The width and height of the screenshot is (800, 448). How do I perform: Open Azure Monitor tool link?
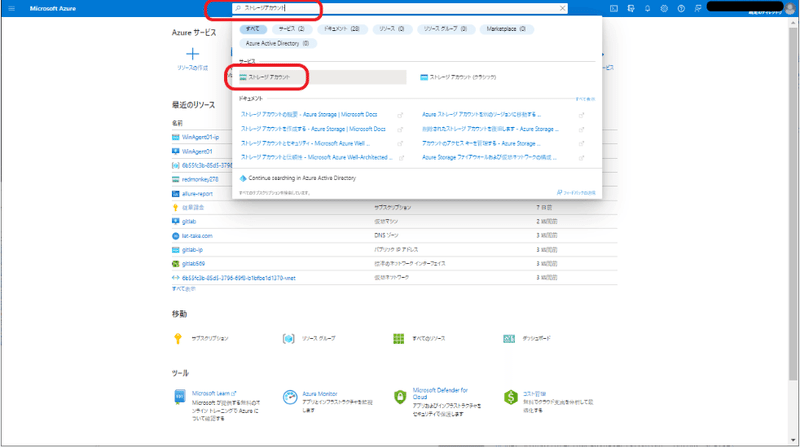319,394
